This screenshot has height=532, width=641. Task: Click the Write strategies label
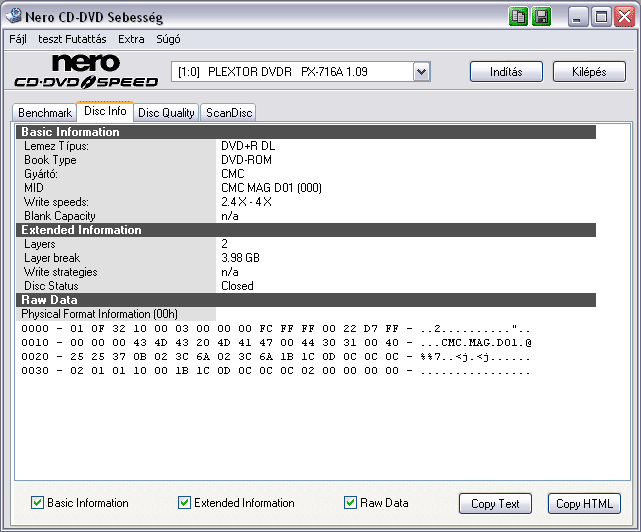pos(61,272)
